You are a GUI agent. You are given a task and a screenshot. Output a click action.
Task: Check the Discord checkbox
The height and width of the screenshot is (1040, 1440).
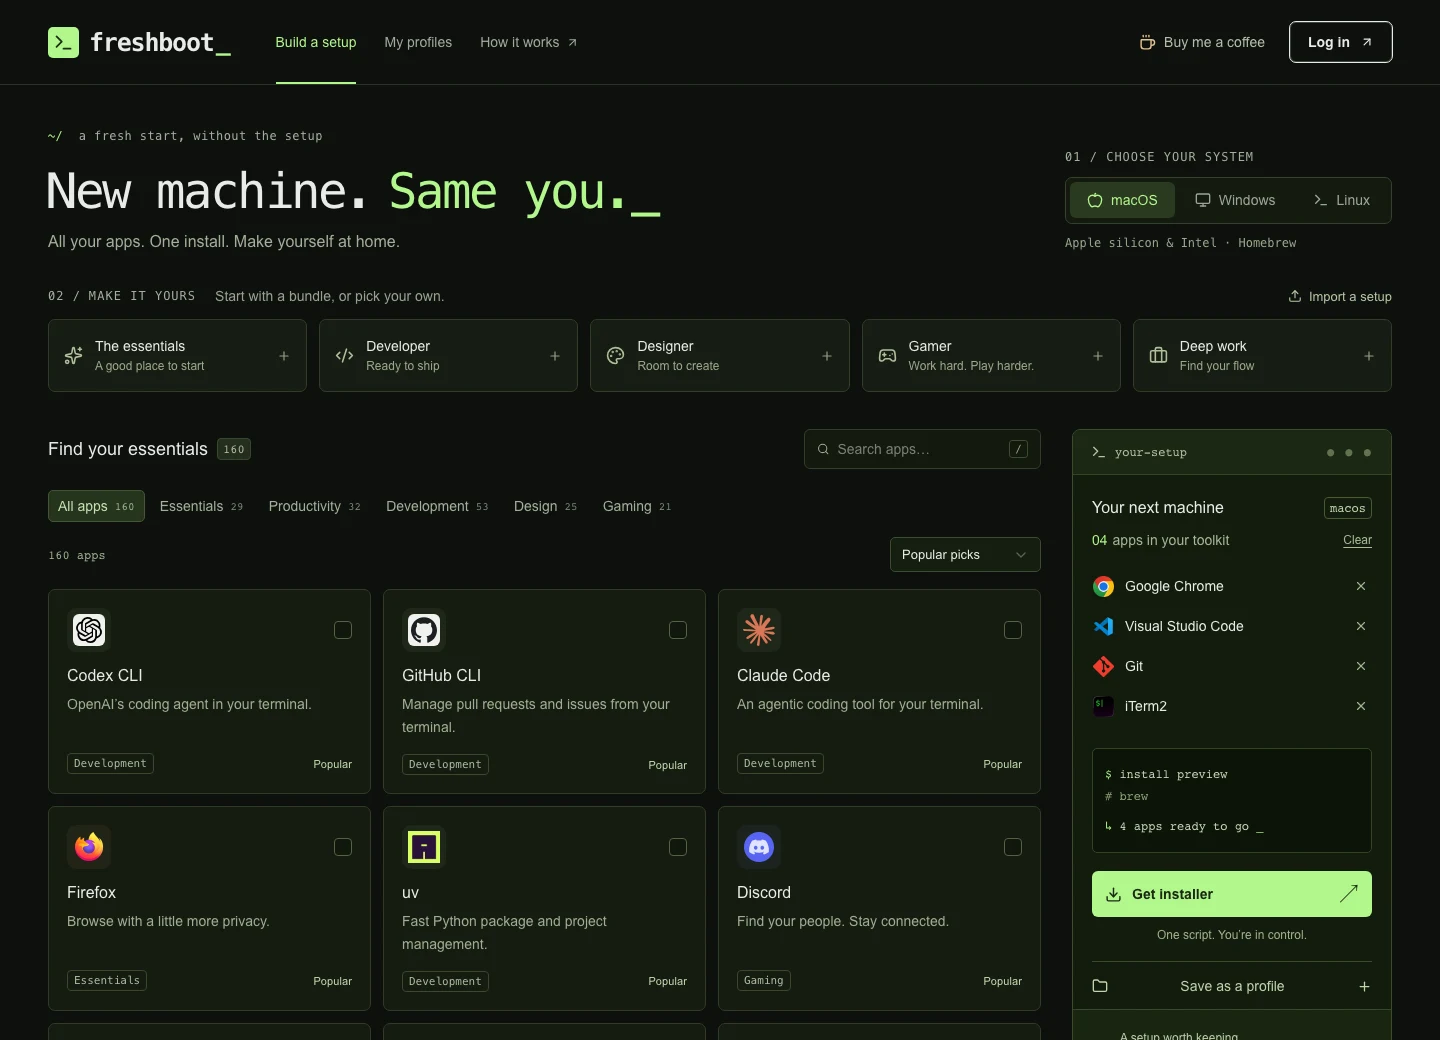point(1013,847)
